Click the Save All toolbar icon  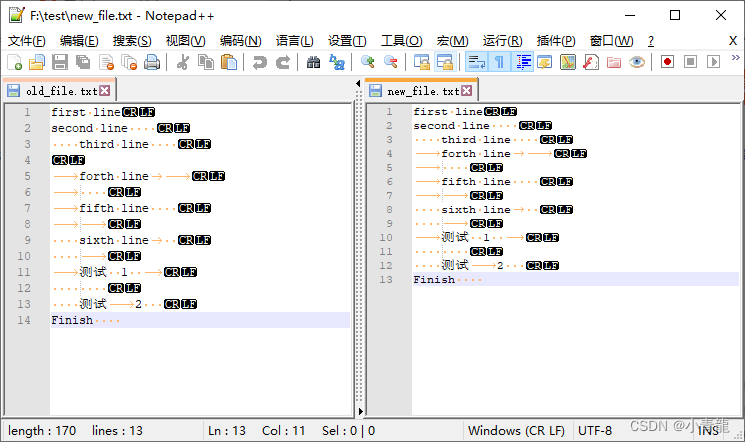[x=83, y=62]
